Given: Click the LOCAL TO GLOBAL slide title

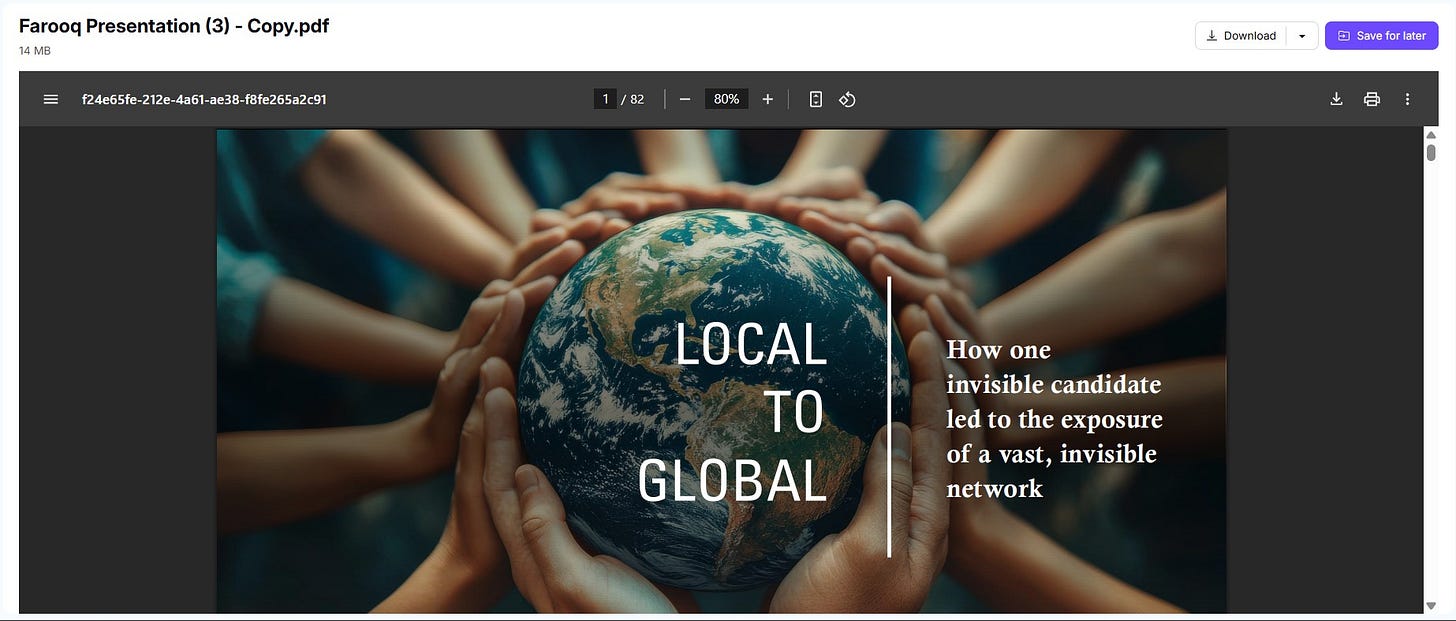Looking at the screenshot, I should point(733,412).
